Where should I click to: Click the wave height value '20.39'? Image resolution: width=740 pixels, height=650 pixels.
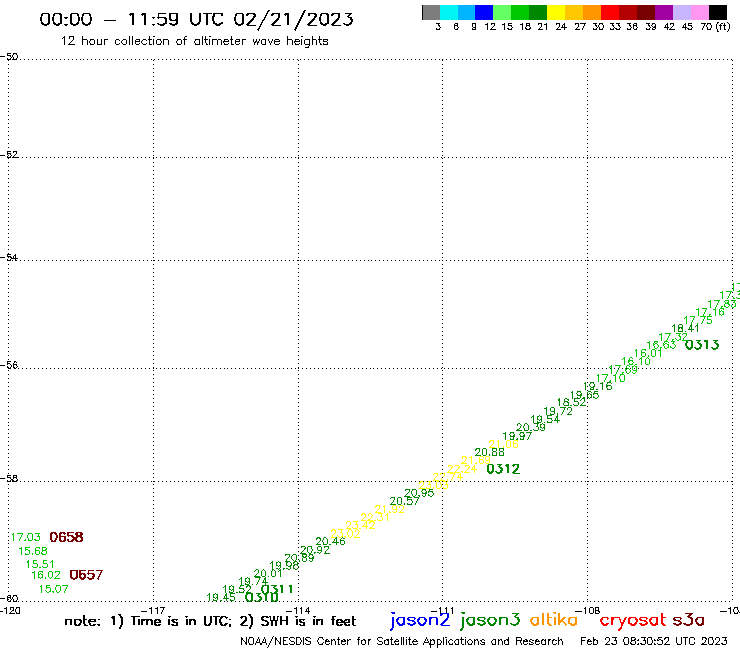pyautogui.click(x=530, y=428)
